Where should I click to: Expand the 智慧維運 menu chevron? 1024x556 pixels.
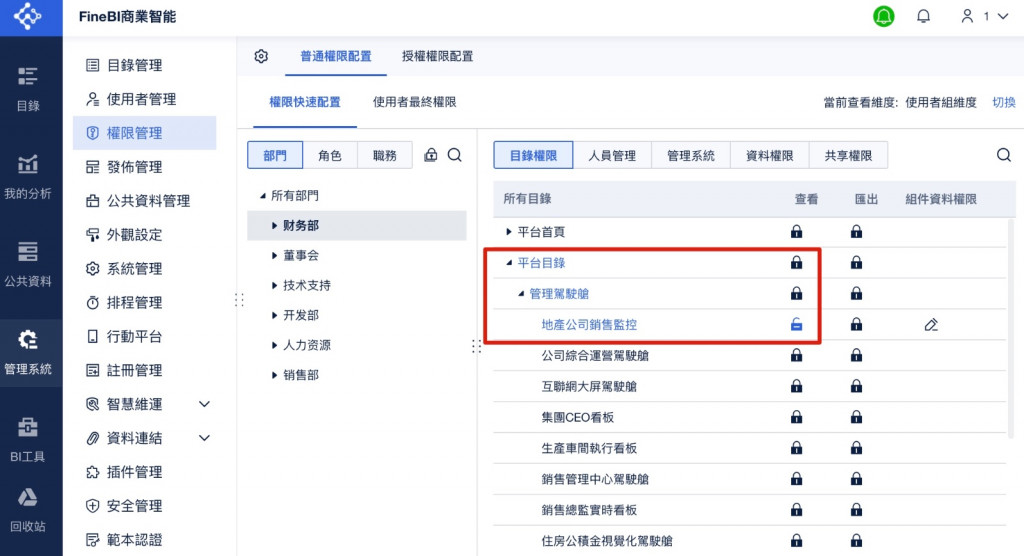[x=204, y=404]
